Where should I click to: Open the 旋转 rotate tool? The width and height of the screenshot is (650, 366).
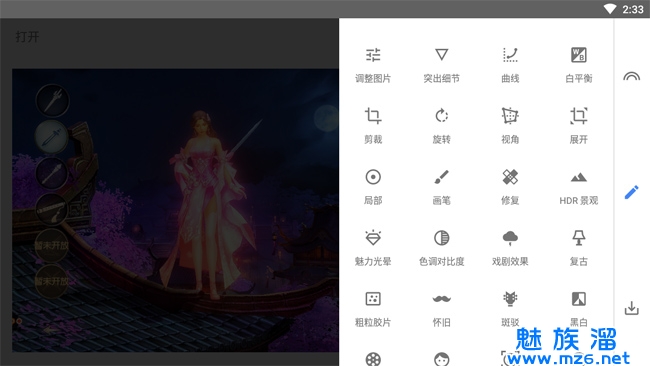coord(441,126)
